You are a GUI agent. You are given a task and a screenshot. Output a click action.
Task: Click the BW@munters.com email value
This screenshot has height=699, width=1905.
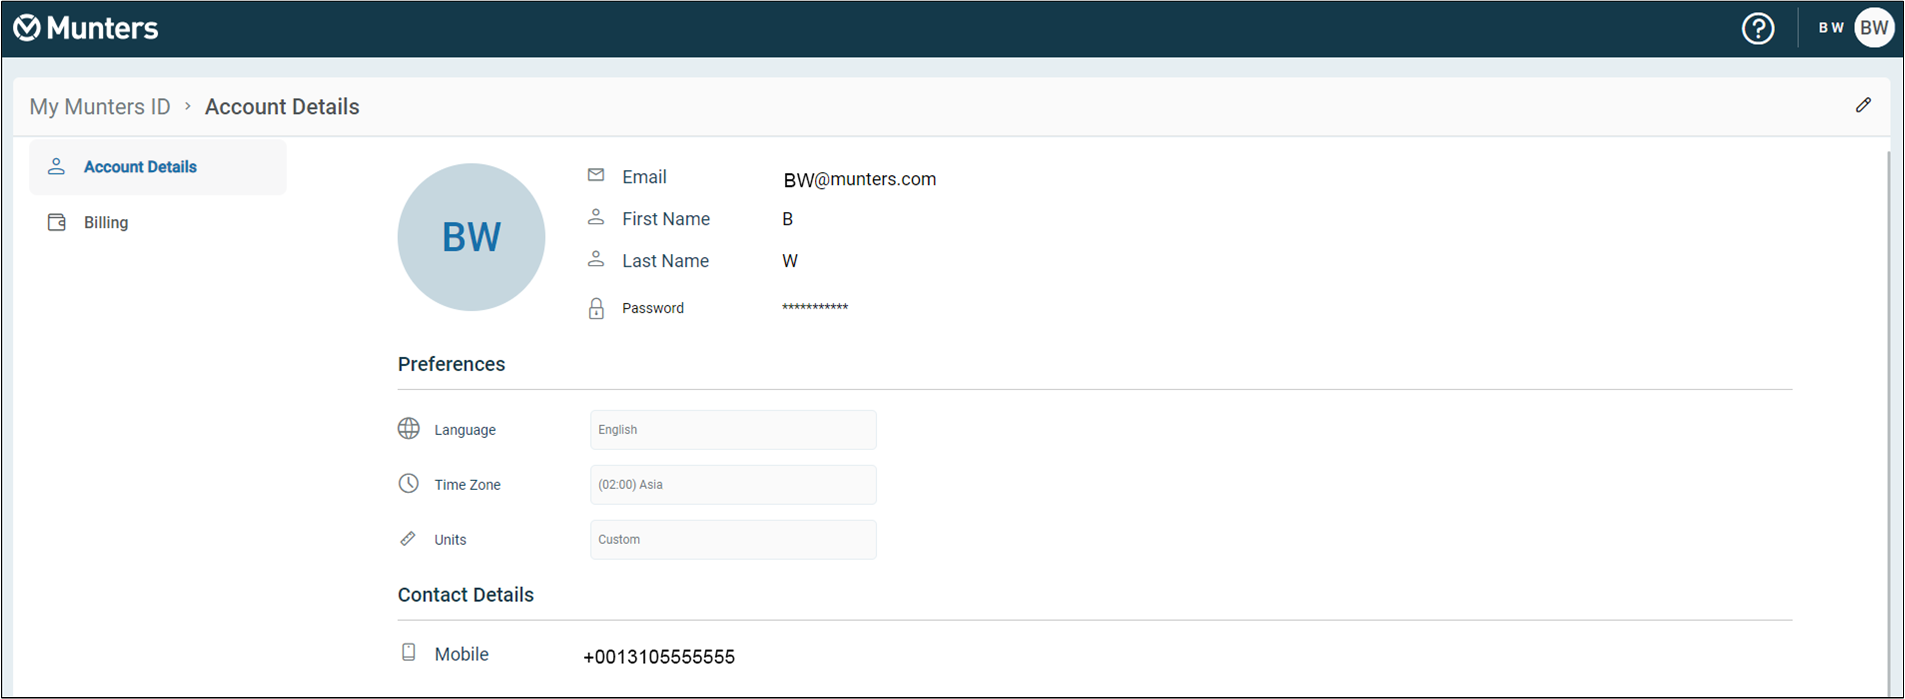pyautogui.click(x=859, y=180)
